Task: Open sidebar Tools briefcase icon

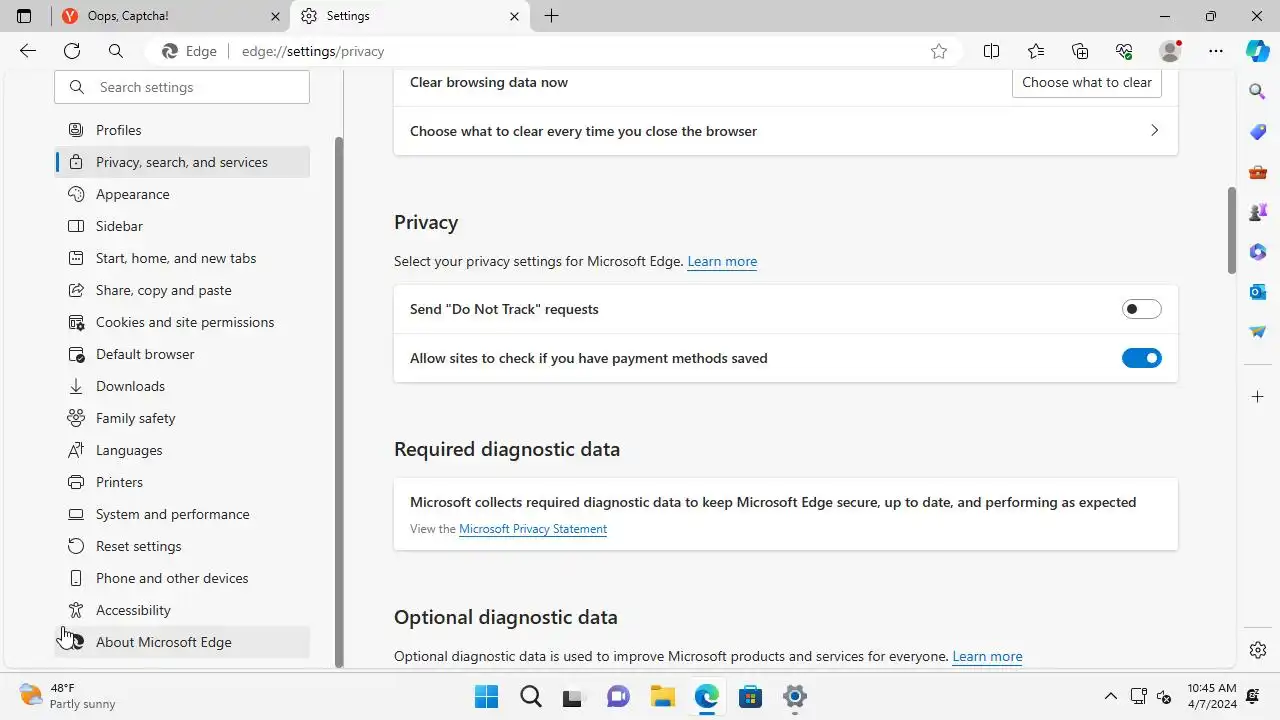Action: [1258, 172]
